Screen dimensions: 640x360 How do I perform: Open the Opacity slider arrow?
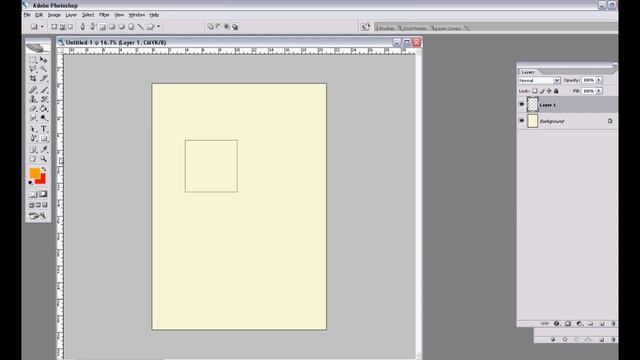coord(599,80)
